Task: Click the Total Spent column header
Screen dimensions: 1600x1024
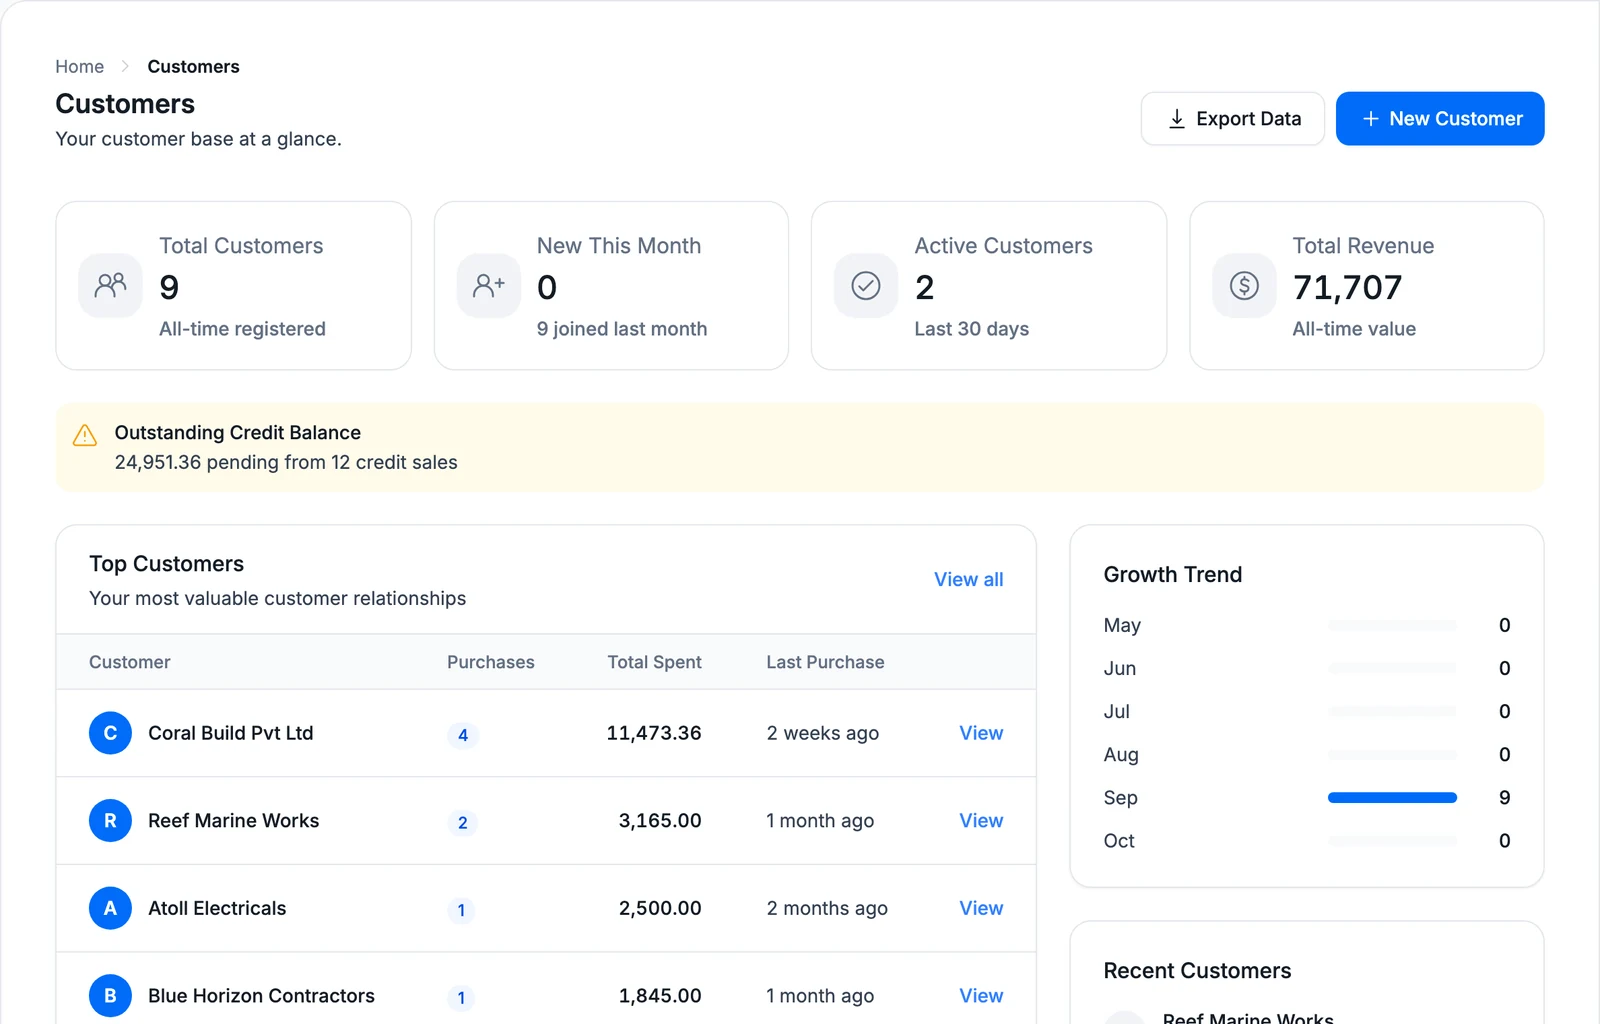Action: (x=654, y=662)
